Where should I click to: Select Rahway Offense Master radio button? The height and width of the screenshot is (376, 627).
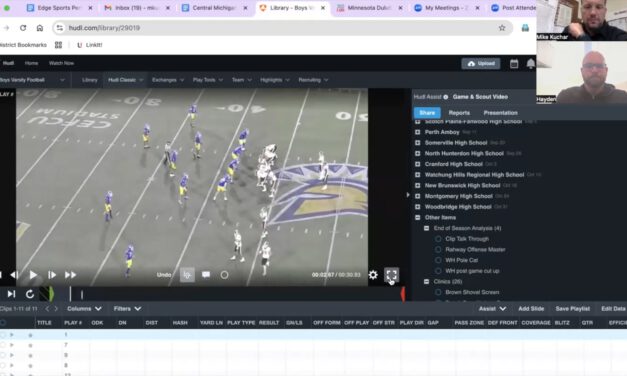[438, 250]
